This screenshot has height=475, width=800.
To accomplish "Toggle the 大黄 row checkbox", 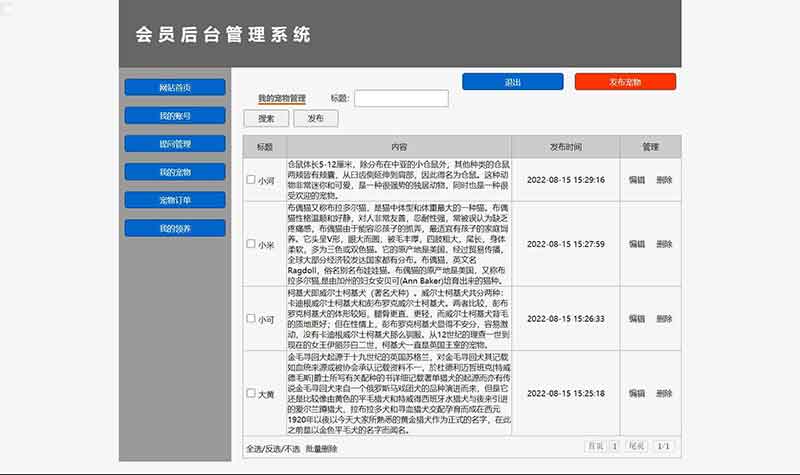I will pyautogui.click(x=251, y=394).
